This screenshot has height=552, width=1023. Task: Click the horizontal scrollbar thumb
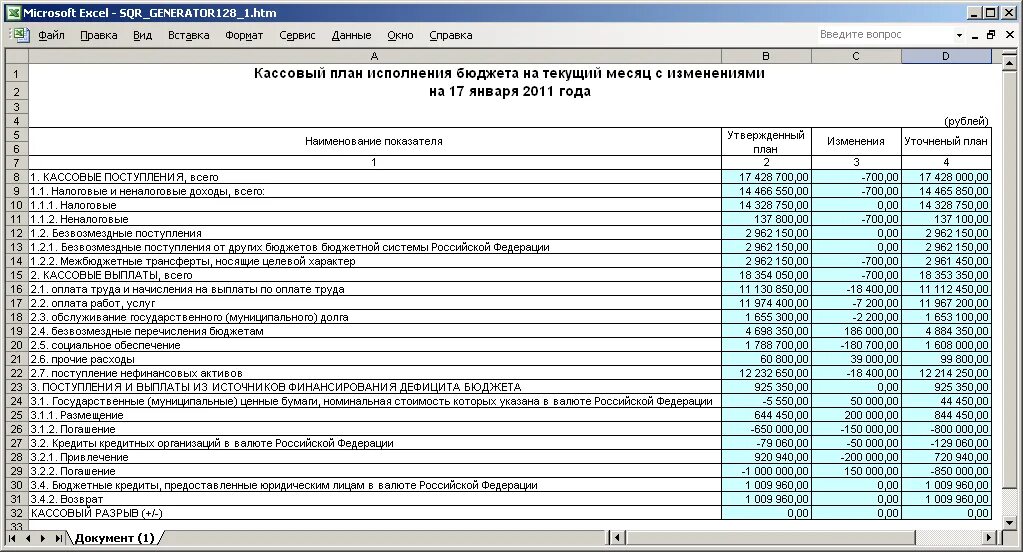click(x=771, y=538)
